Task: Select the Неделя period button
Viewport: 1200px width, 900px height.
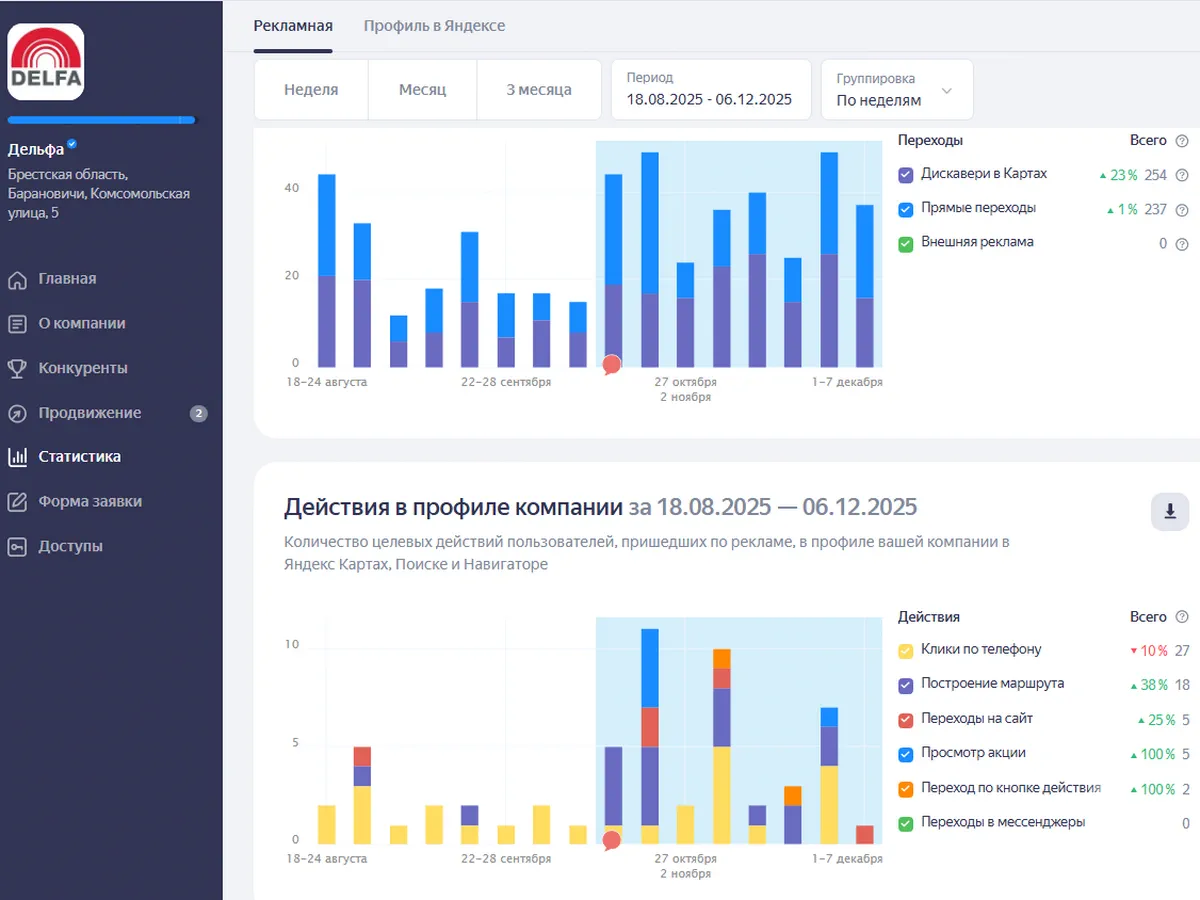Action: click(x=311, y=89)
